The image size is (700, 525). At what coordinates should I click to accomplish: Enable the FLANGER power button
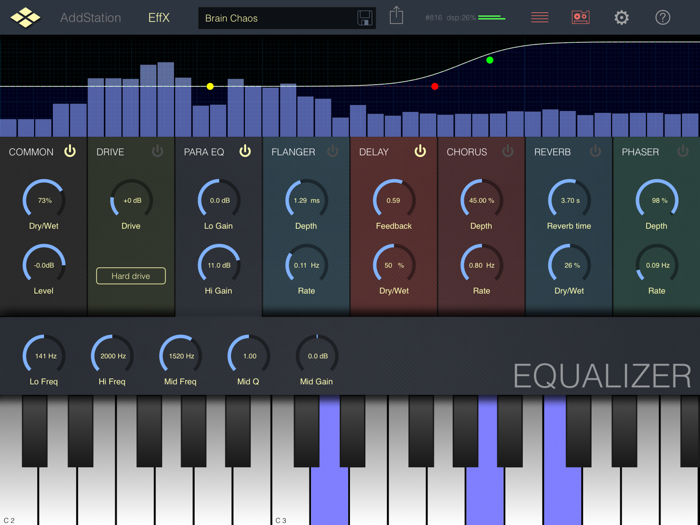point(333,151)
